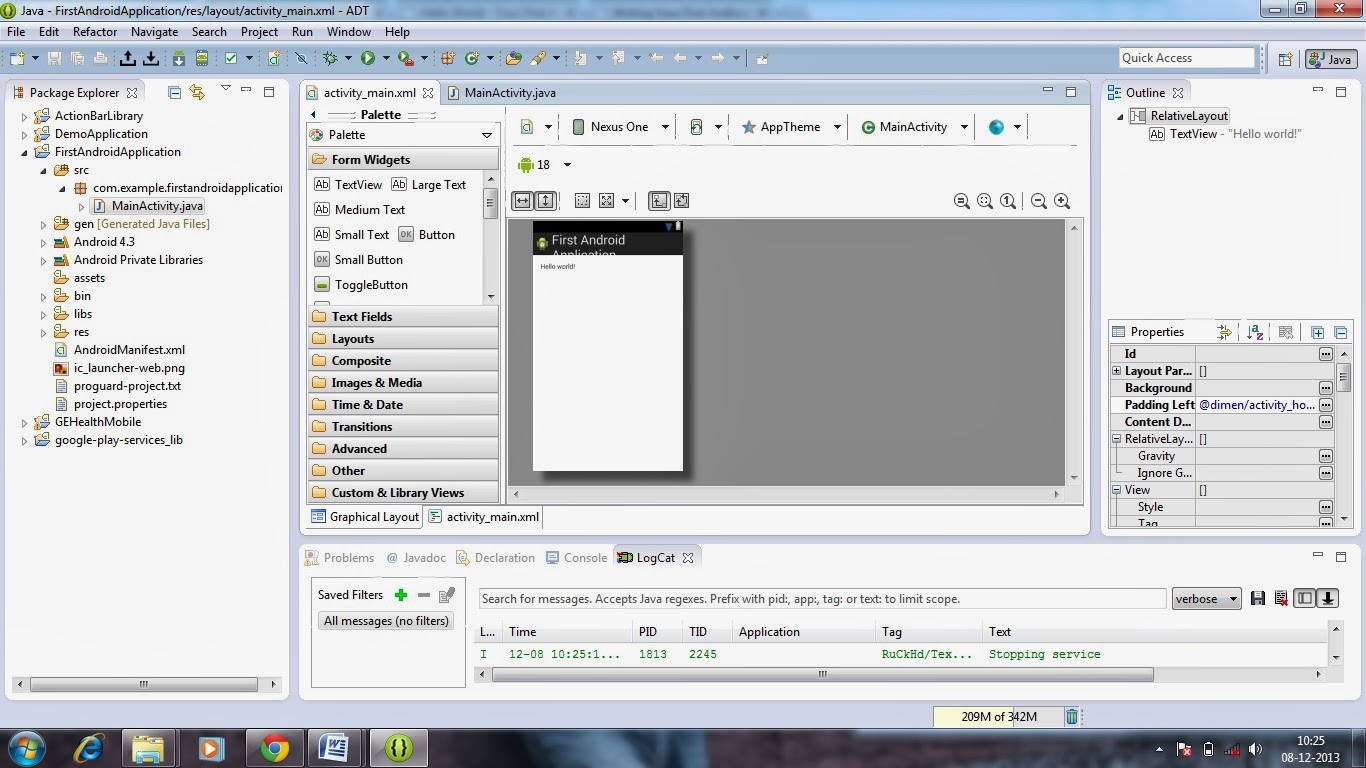Open the Layouts palette category
Image resolution: width=1366 pixels, height=768 pixels.
[x=403, y=339]
